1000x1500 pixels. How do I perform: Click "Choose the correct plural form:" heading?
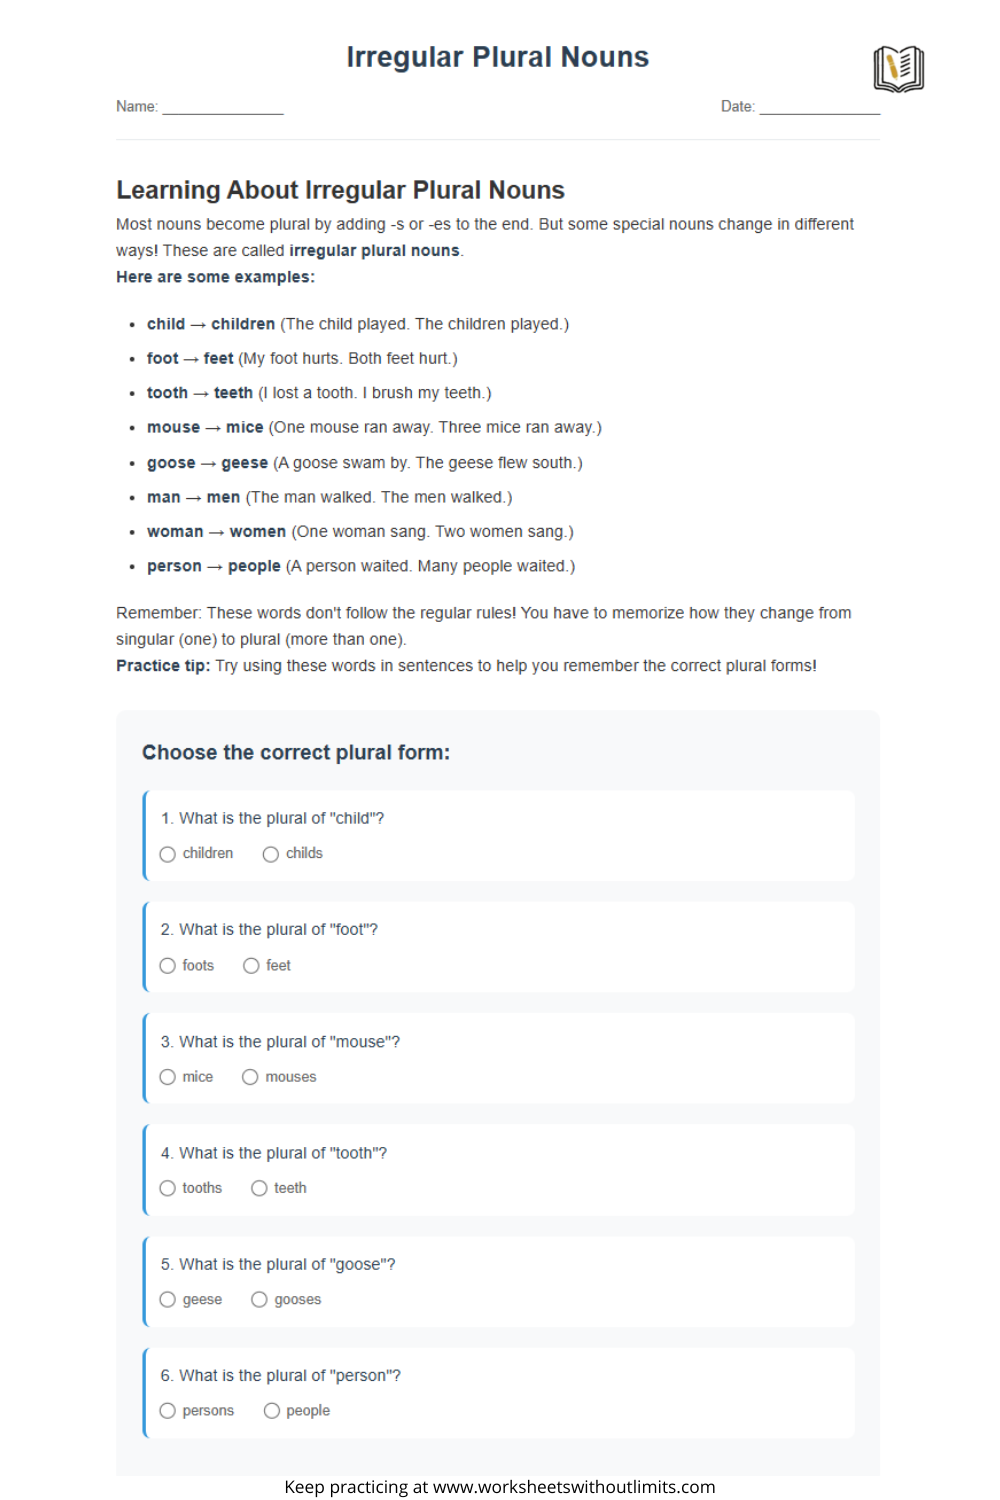pos(296,752)
